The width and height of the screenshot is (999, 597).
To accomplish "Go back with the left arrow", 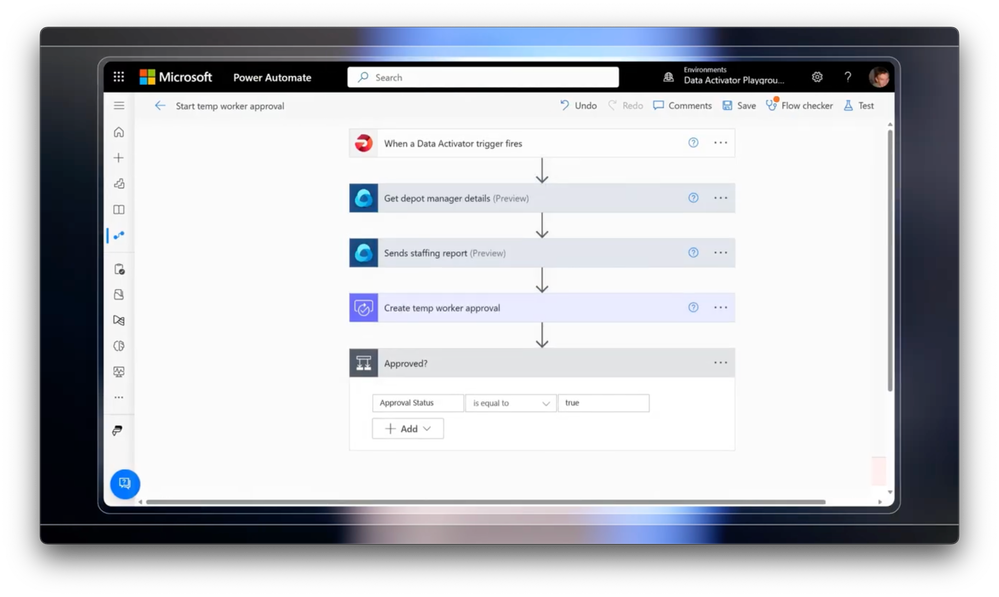I will (x=160, y=106).
